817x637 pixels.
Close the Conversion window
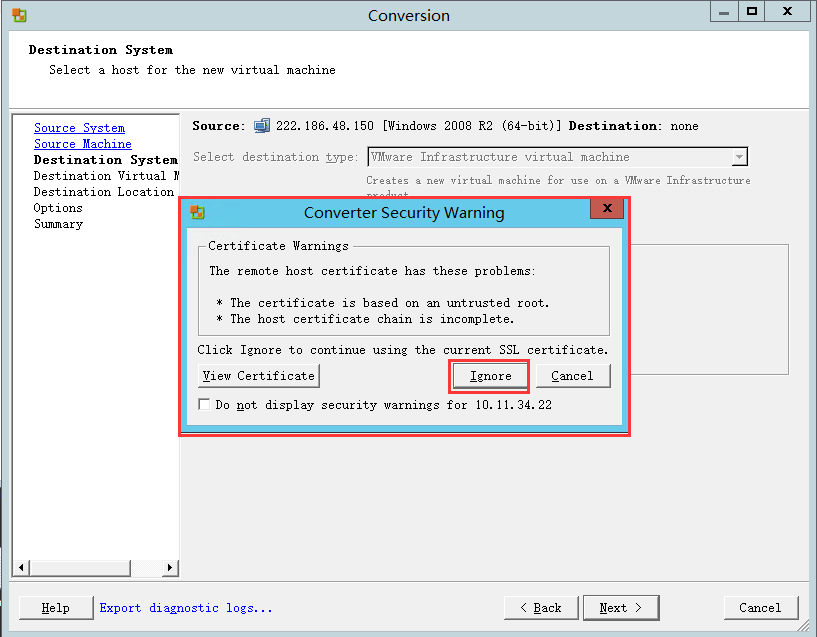[787, 11]
